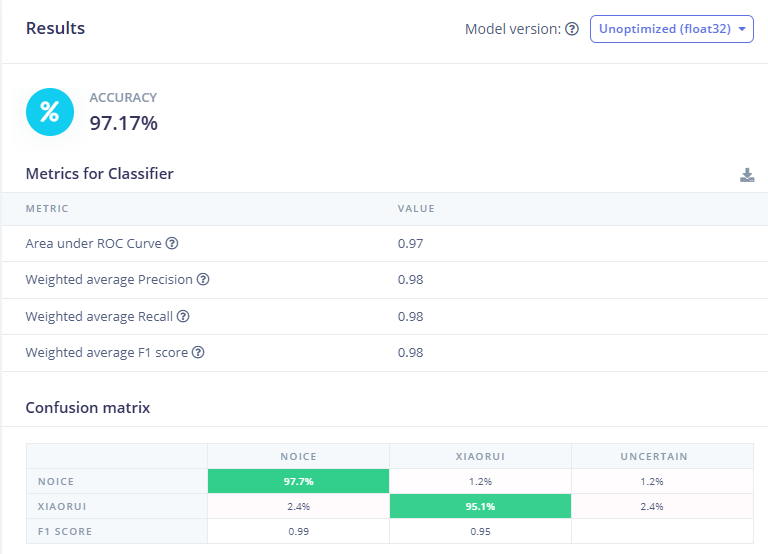Click the help icon beside Model version

572,29
